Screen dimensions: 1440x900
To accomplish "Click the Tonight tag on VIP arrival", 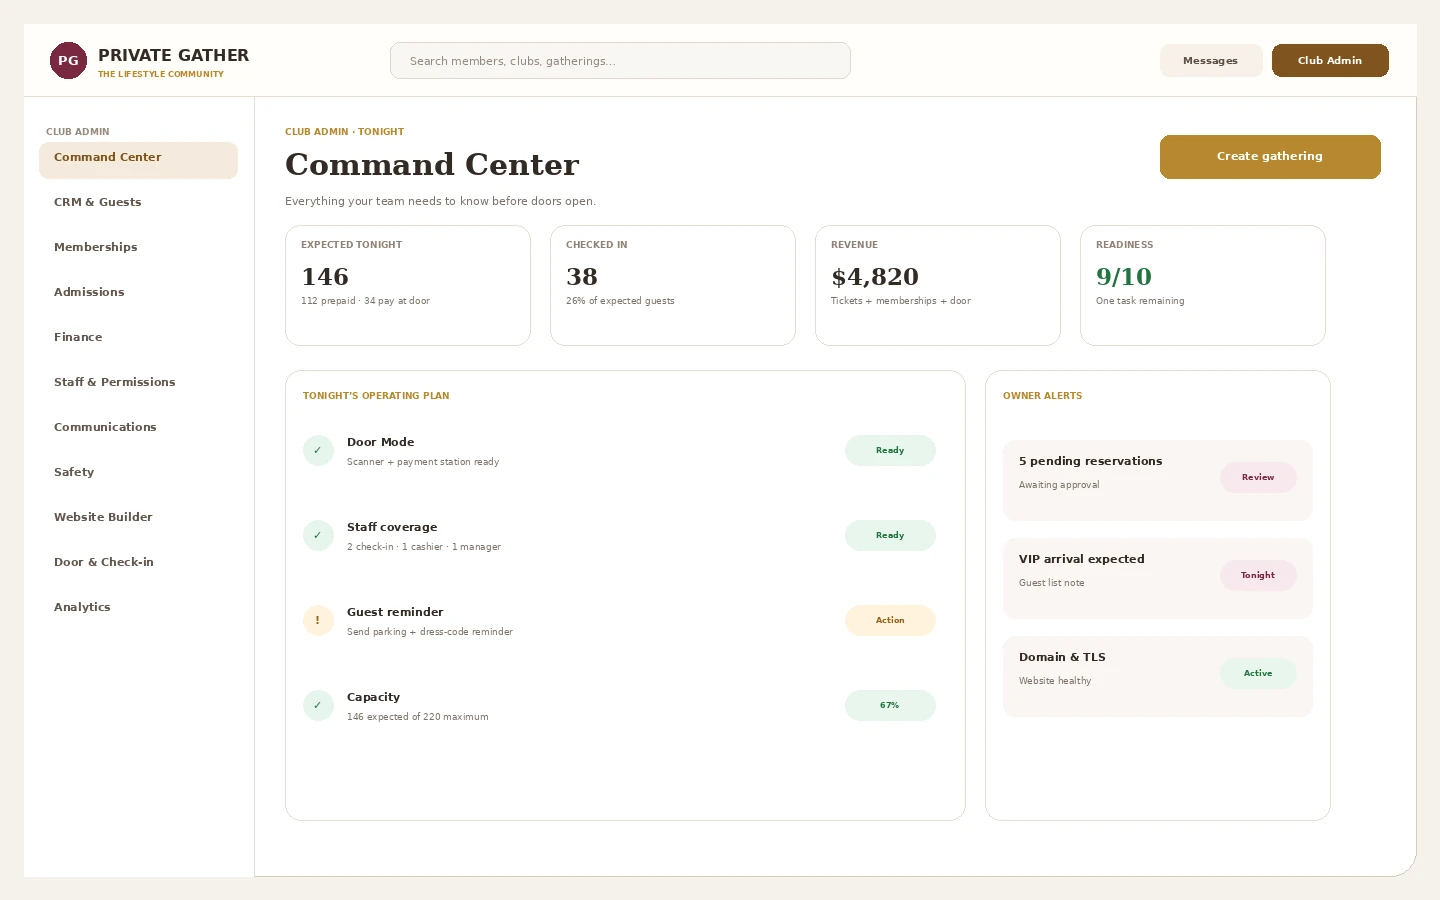I will [1258, 576].
